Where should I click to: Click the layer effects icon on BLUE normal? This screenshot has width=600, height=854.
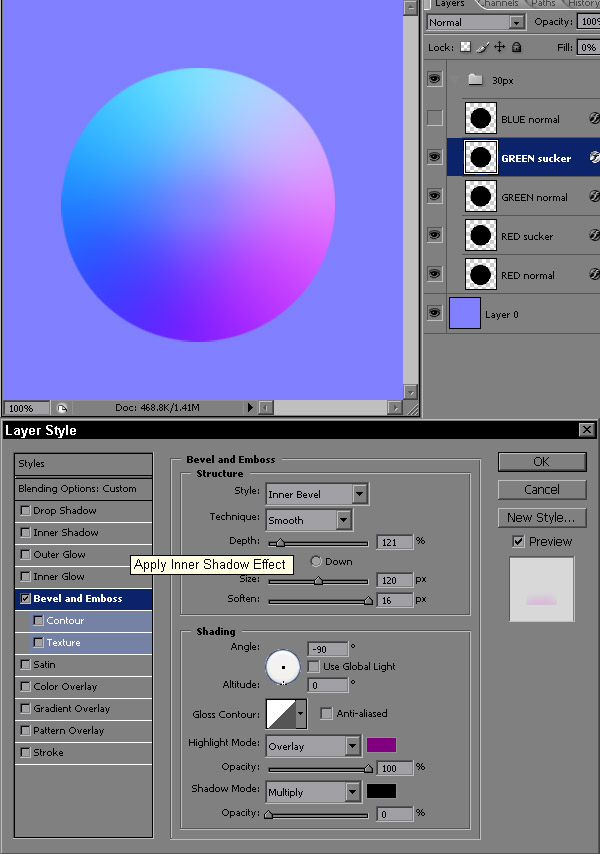pyautogui.click(x=595, y=119)
